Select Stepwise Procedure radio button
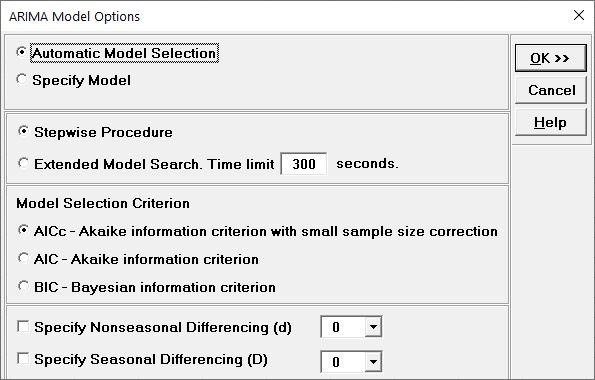 click(24, 132)
